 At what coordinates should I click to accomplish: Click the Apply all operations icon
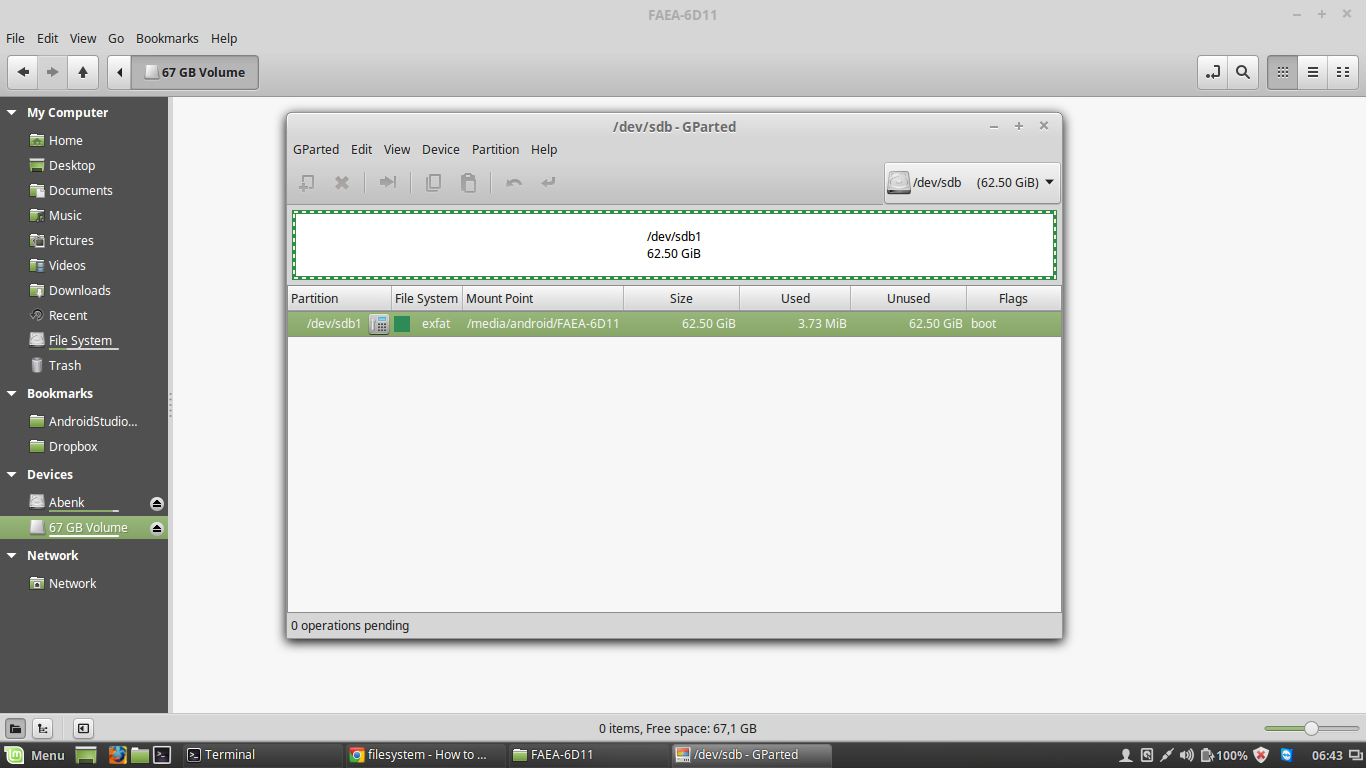tap(548, 183)
